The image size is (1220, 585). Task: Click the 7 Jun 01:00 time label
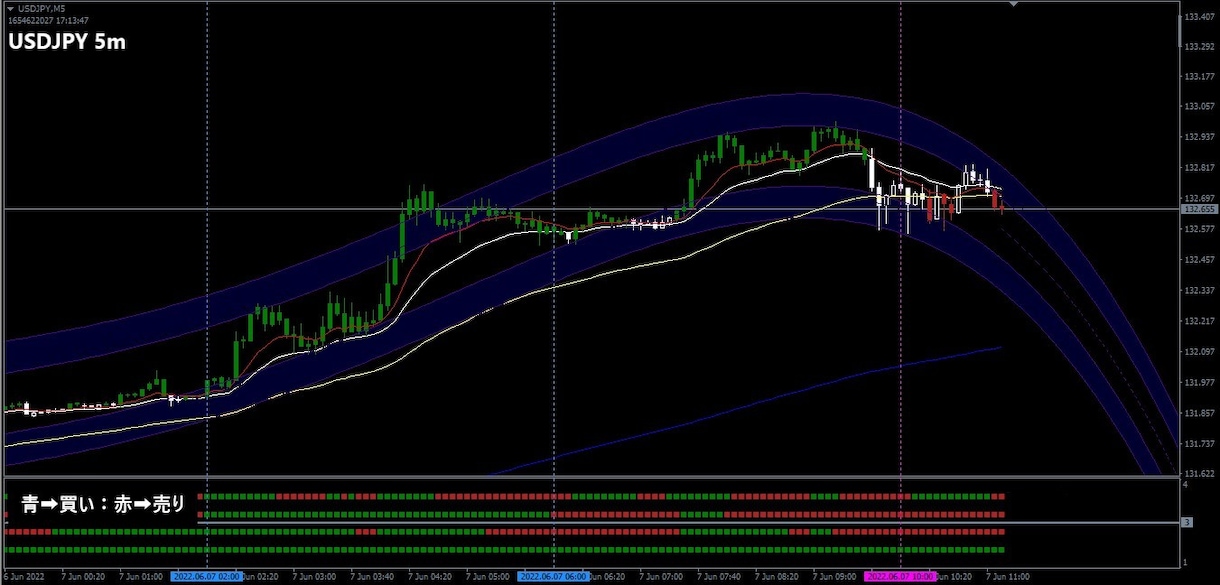click(141, 577)
